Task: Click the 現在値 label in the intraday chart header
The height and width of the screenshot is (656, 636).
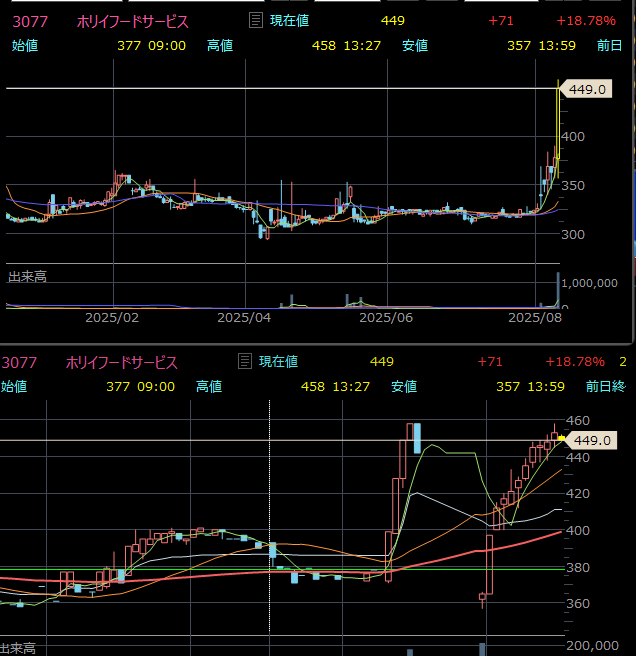Action: point(279,361)
